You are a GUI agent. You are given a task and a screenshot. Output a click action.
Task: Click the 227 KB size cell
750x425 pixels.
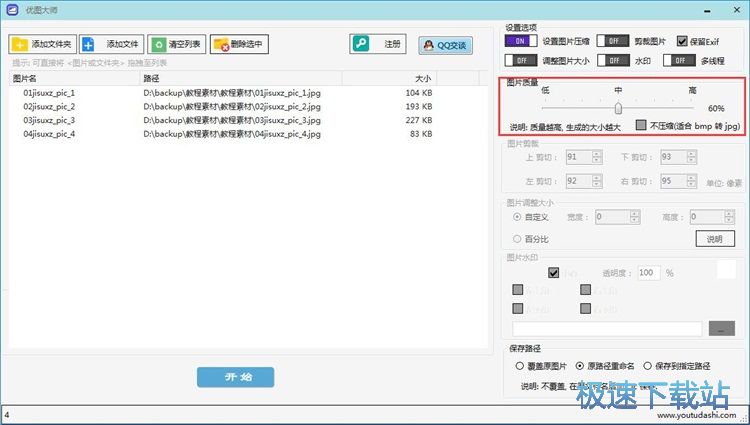pyautogui.click(x=419, y=120)
